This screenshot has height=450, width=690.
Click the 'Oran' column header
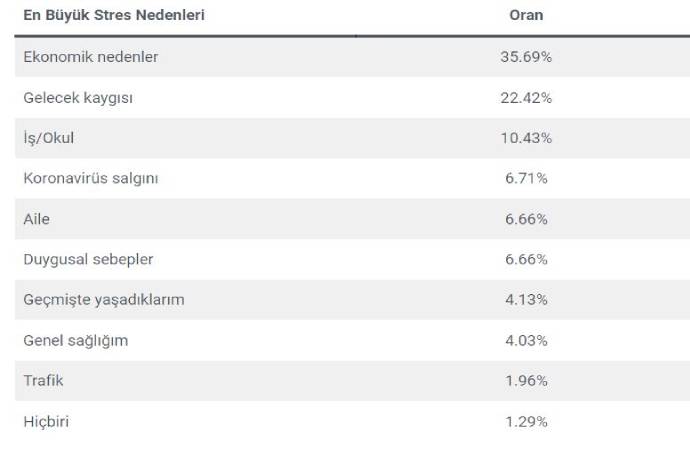(526, 16)
